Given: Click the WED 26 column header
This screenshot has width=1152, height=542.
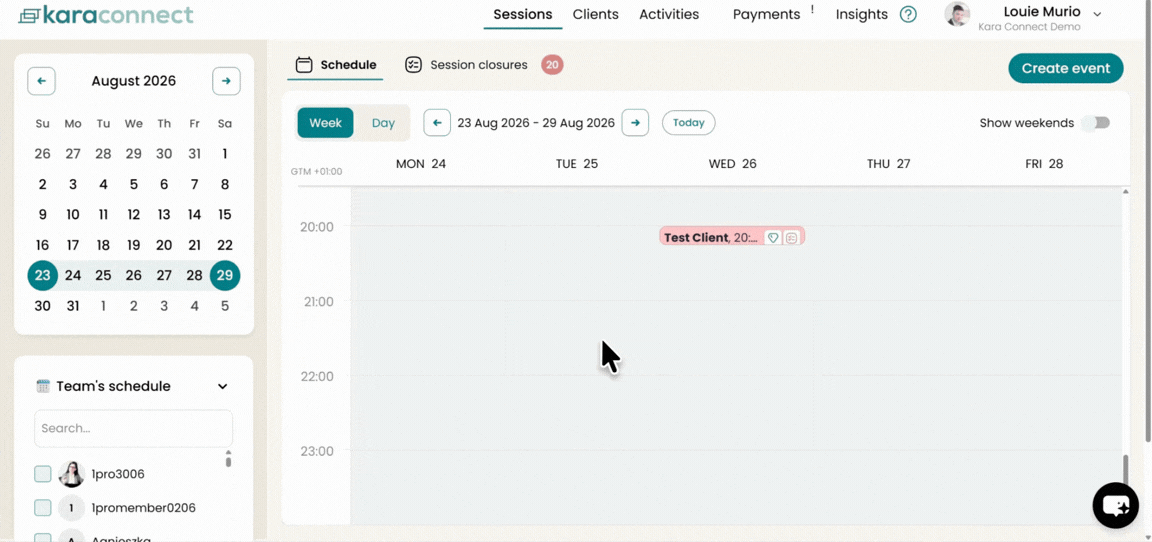Looking at the screenshot, I should (732, 164).
